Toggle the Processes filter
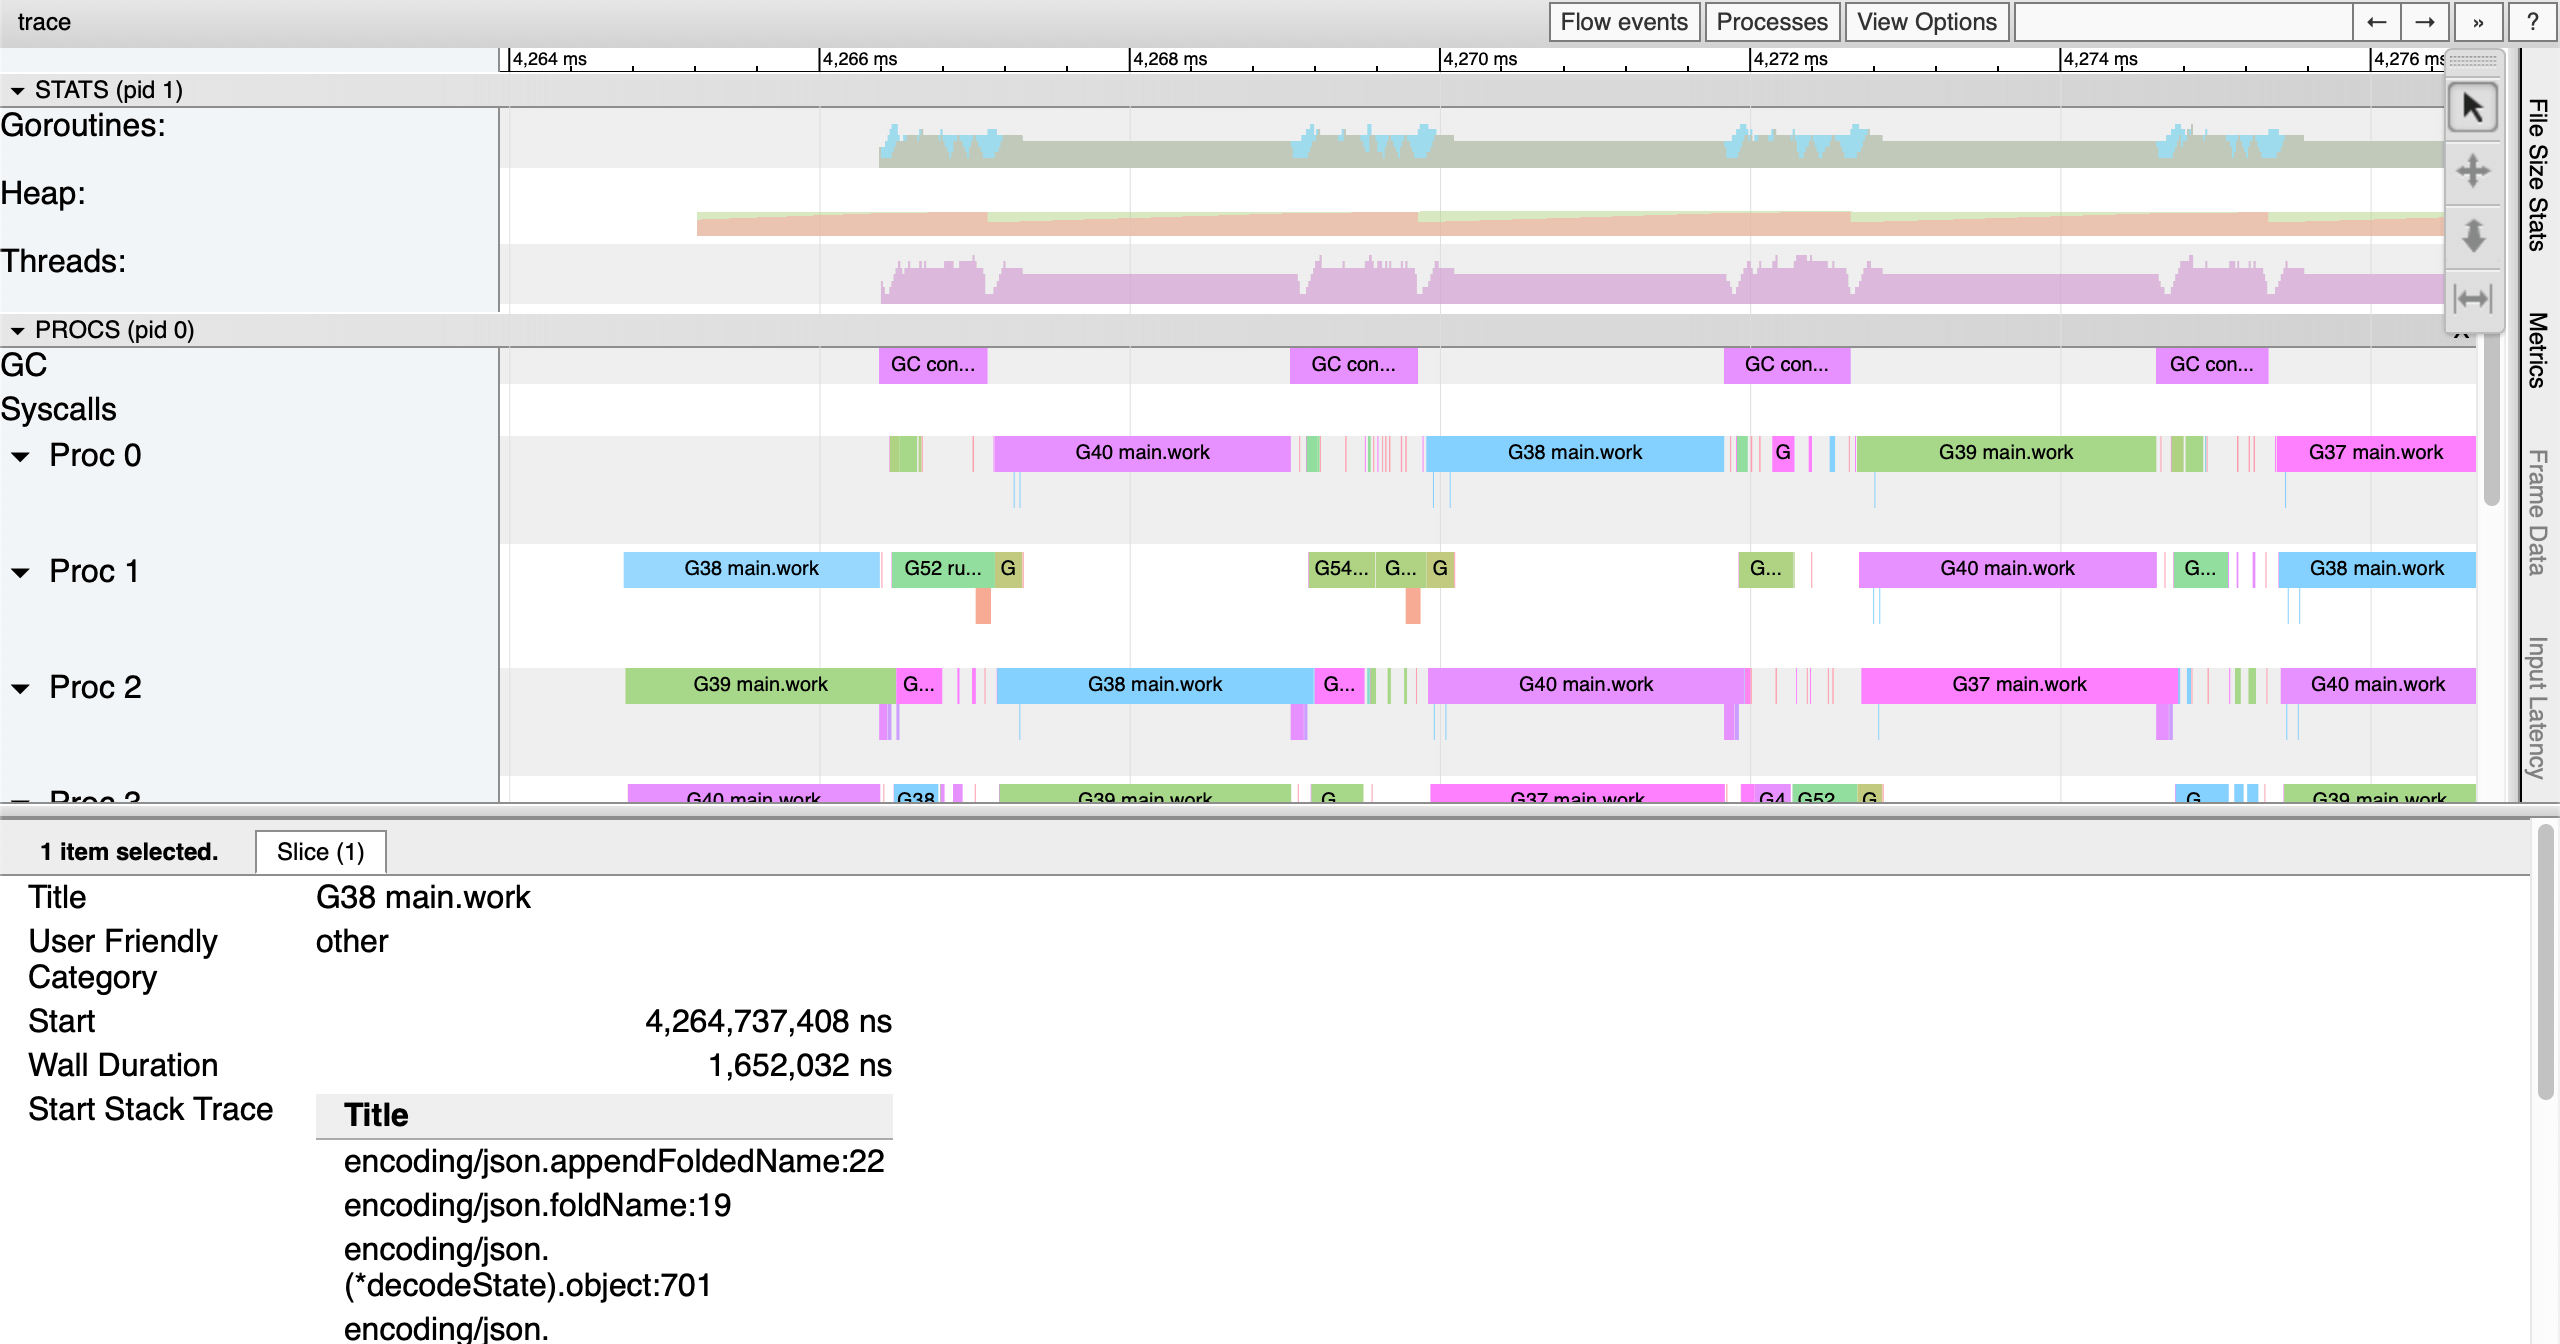The width and height of the screenshot is (2560, 1344). pyautogui.click(x=1772, y=21)
